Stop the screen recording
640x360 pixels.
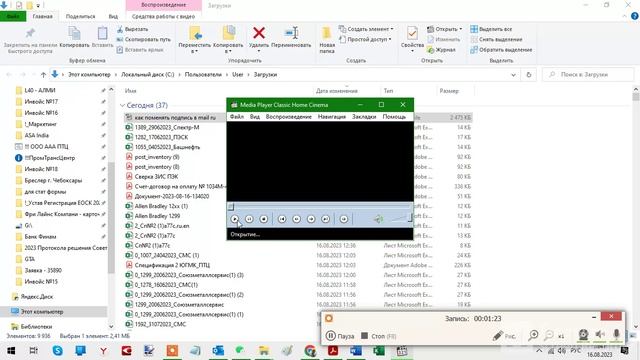pos(378,336)
